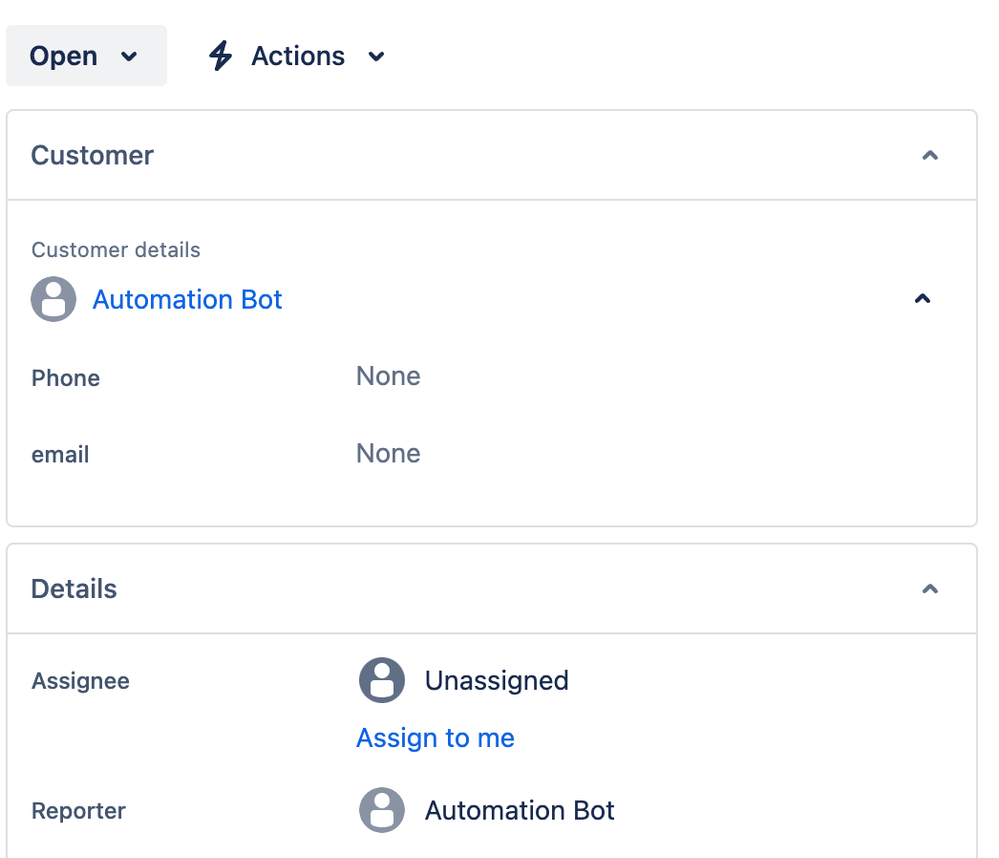Click the Assign to me link
The height and width of the screenshot is (858, 999).
[435, 738]
